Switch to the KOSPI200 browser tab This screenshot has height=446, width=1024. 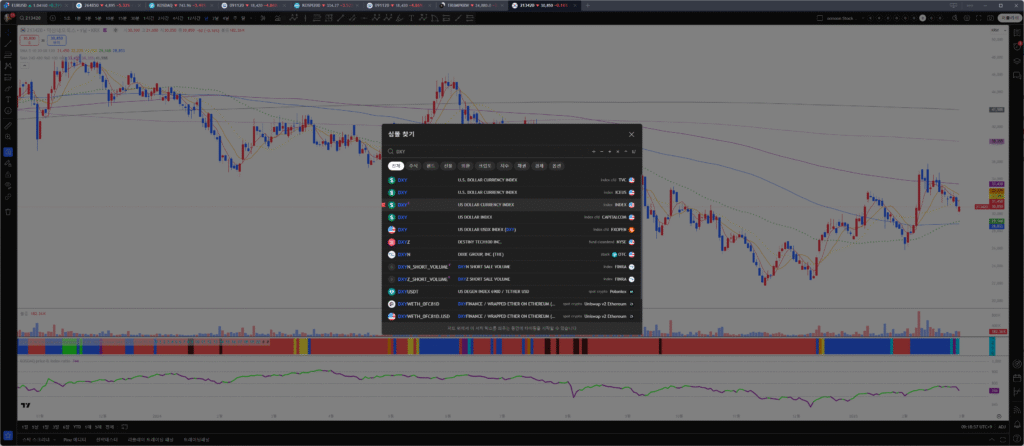(327, 5)
